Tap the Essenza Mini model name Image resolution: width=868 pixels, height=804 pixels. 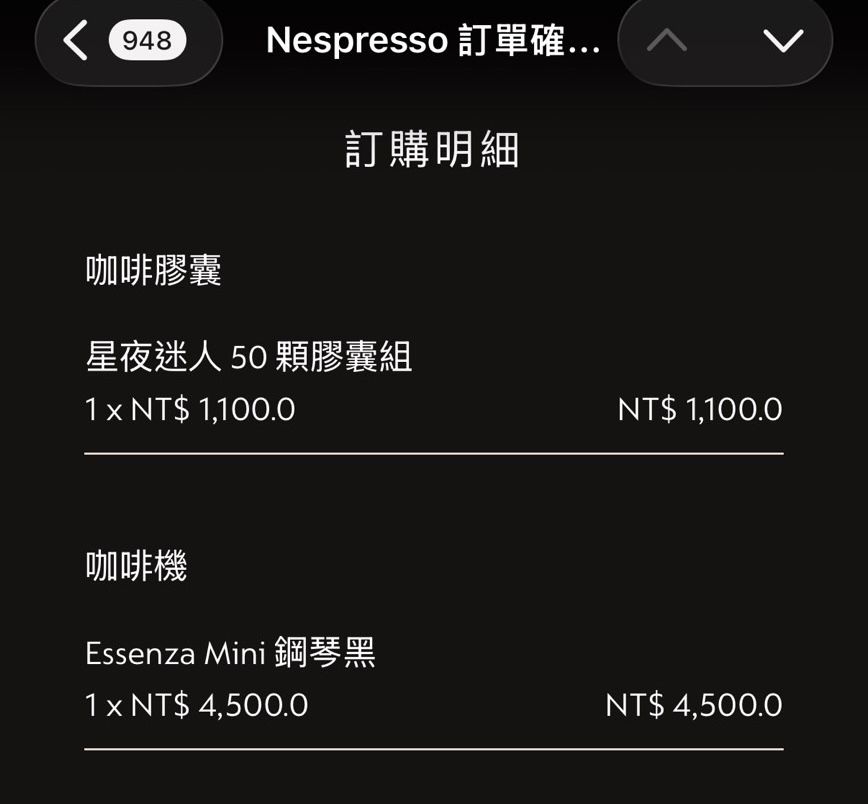[175, 654]
